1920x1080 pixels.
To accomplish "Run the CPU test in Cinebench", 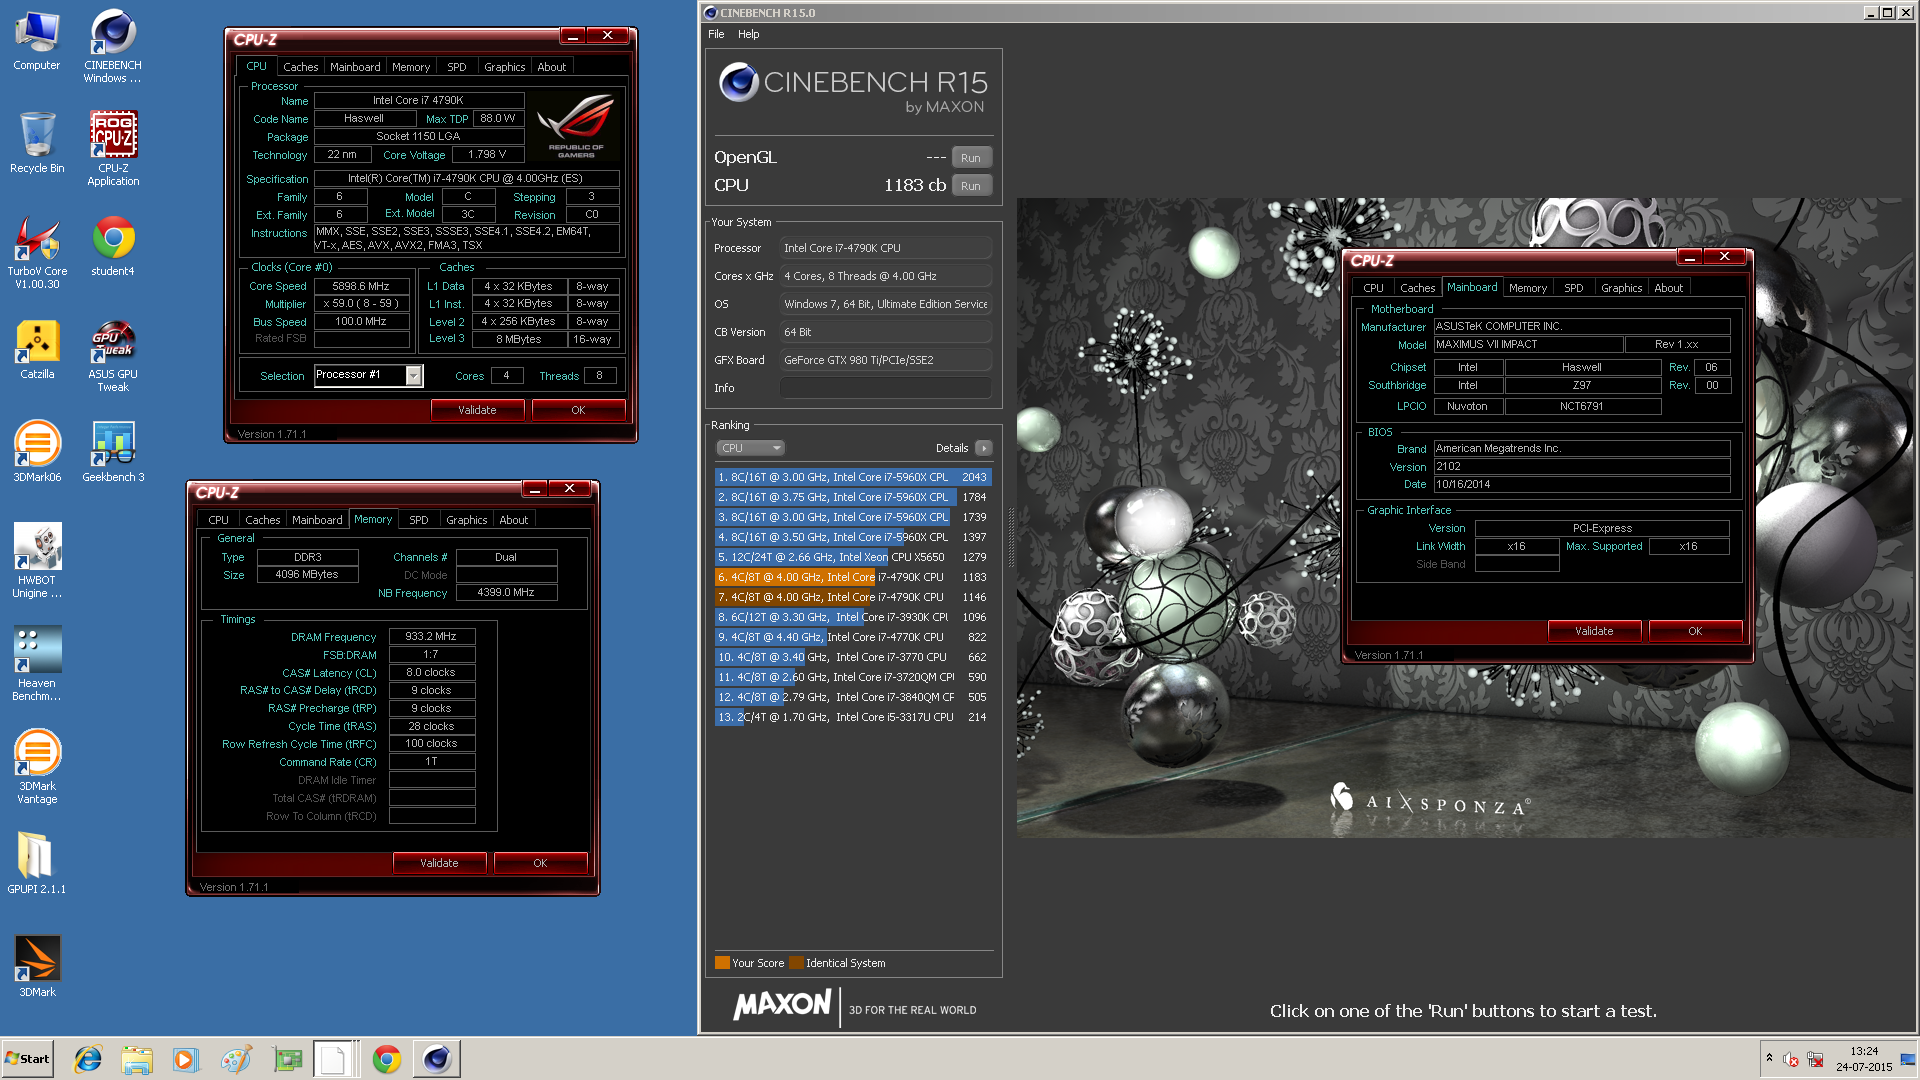I will pos(971,186).
